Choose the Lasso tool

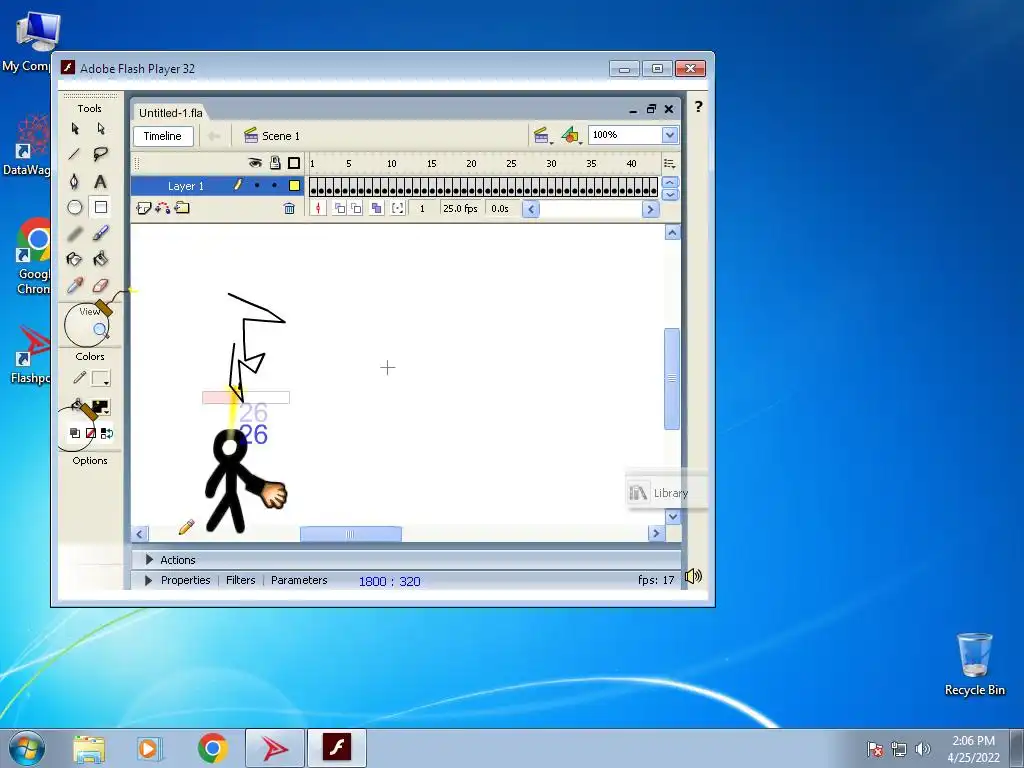coord(101,155)
